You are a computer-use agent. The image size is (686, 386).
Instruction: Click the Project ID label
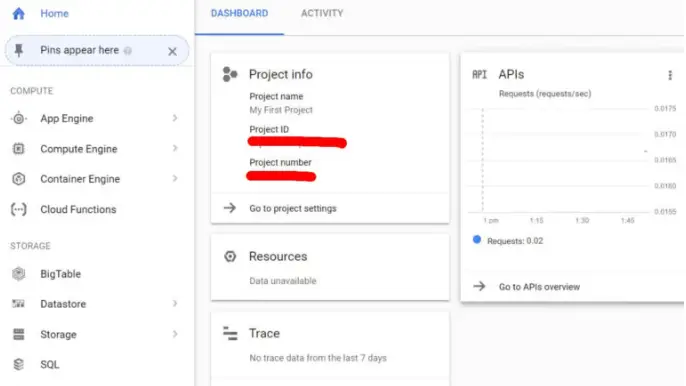tap(269, 130)
